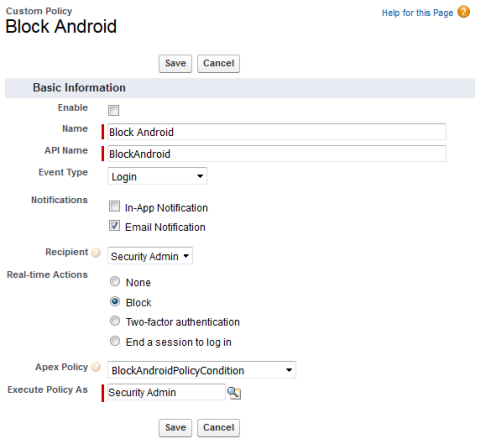Click the Block Android page title
The image size is (480, 442).
point(61,26)
